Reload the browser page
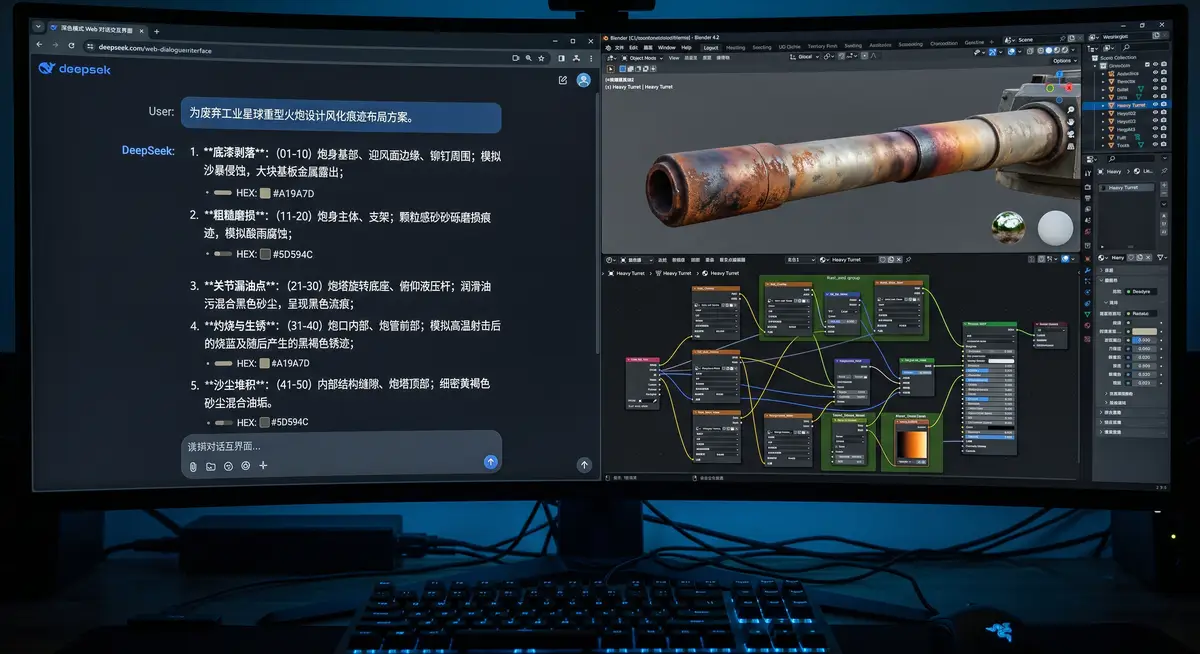The image size is (1200, 654). (x=73, y=47)
